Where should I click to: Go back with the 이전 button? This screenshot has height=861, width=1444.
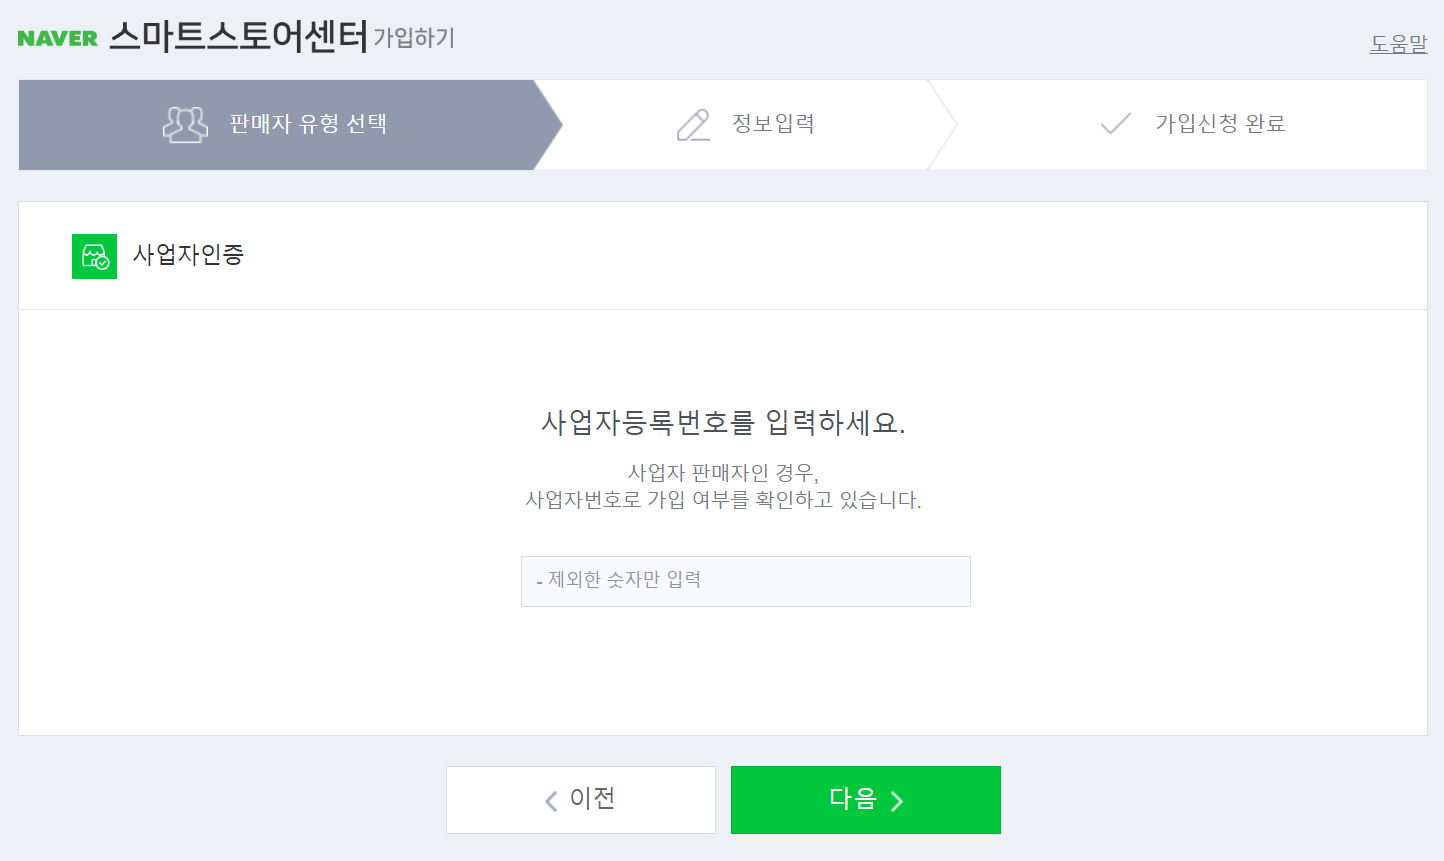[x=581, y=800]
